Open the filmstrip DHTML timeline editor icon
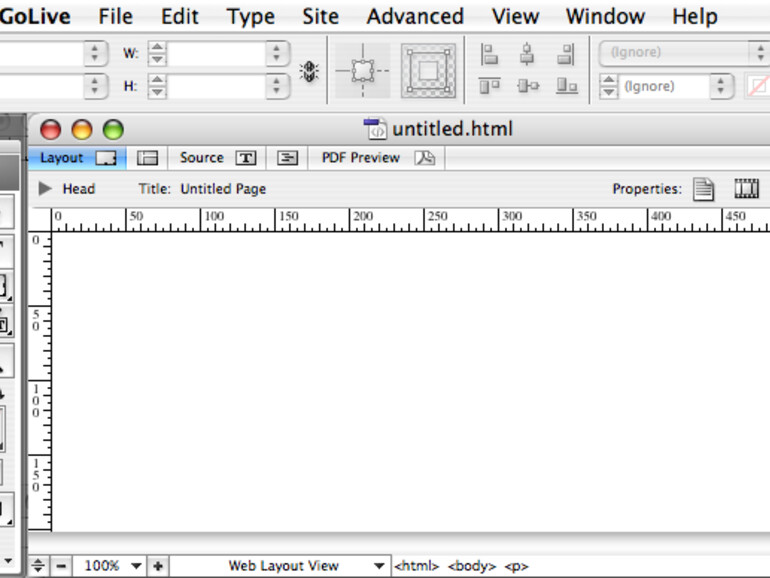770x578 pixels. point(746,189)
